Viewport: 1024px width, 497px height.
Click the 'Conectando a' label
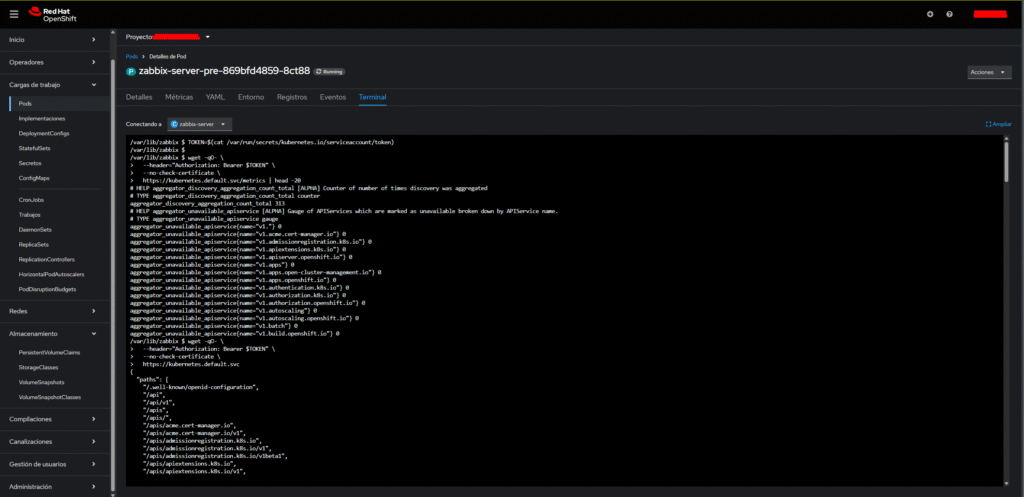point(144,123)
